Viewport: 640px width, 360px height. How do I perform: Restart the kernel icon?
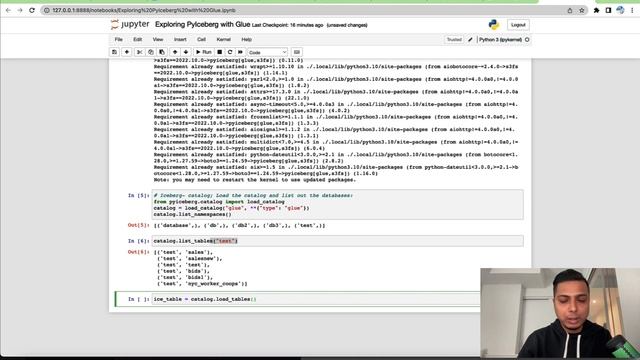coord(230,52)
